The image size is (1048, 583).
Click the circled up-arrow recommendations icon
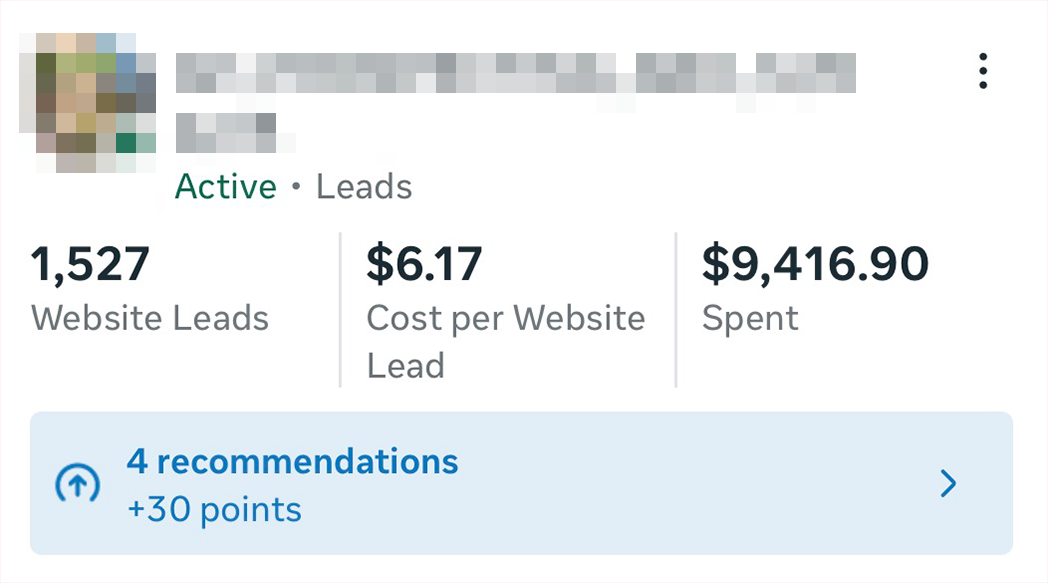pyautogui.click(x=77, y=485)
